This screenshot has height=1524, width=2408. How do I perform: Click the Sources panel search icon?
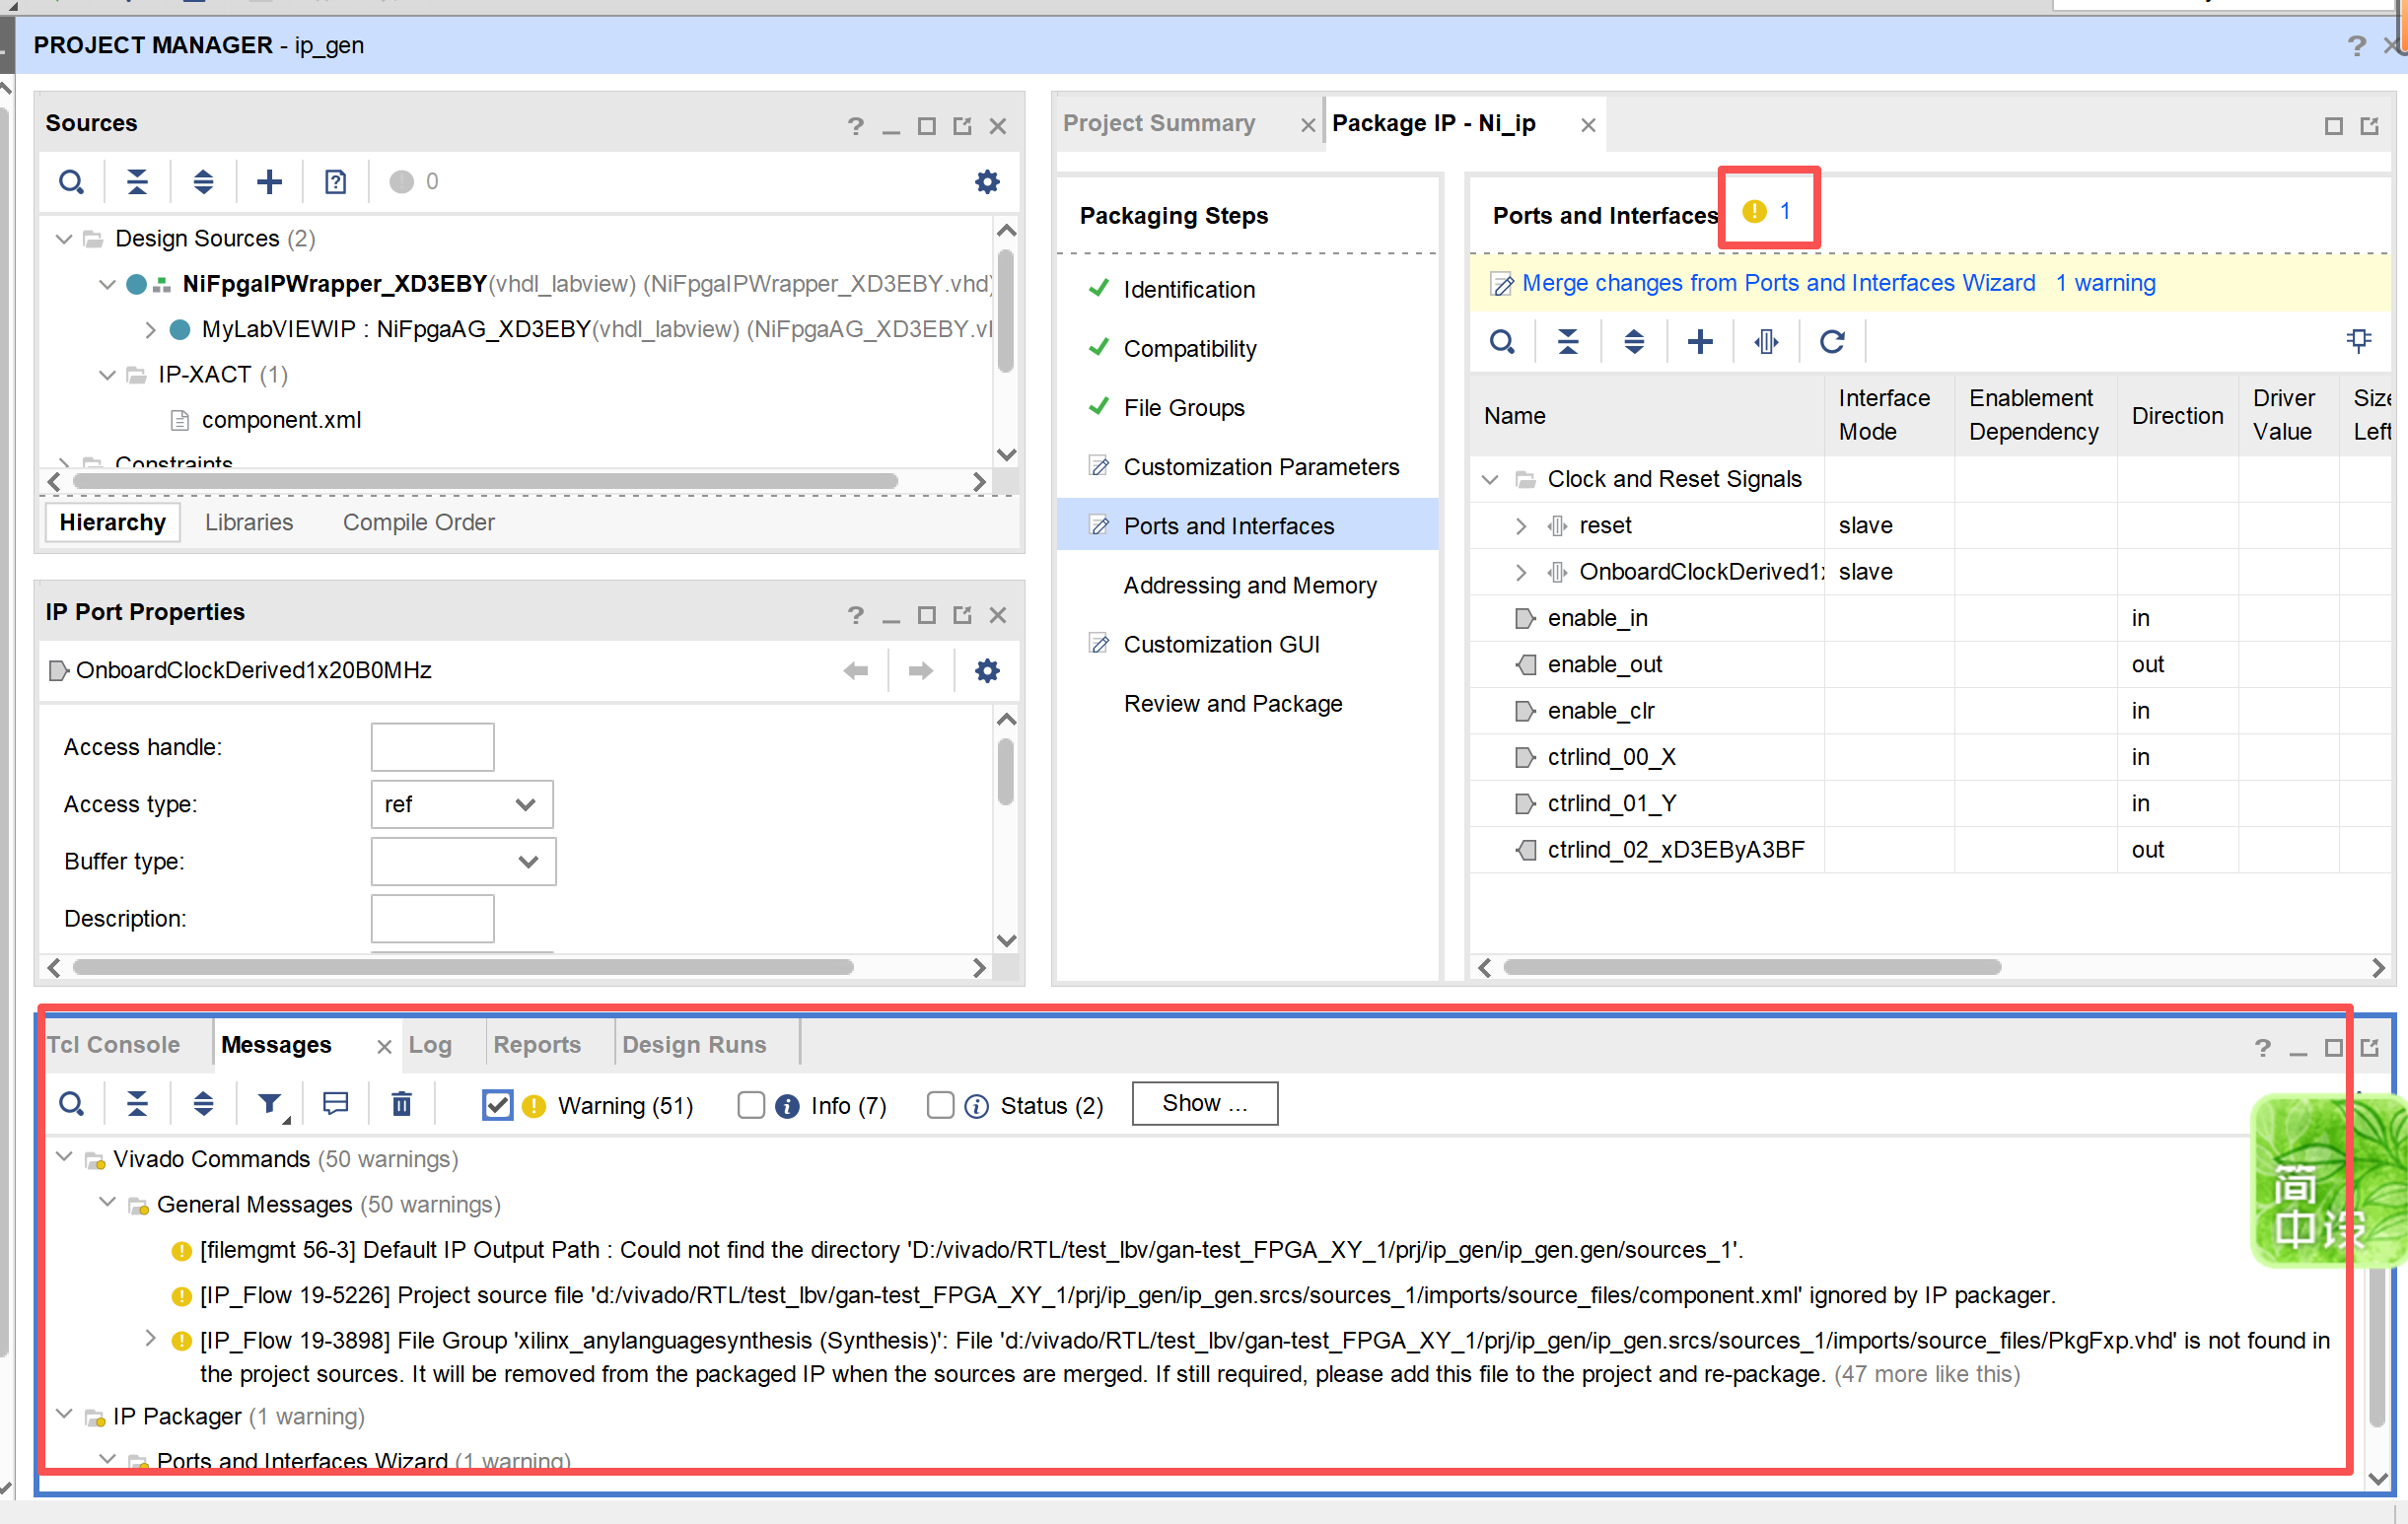coord(71,182)
